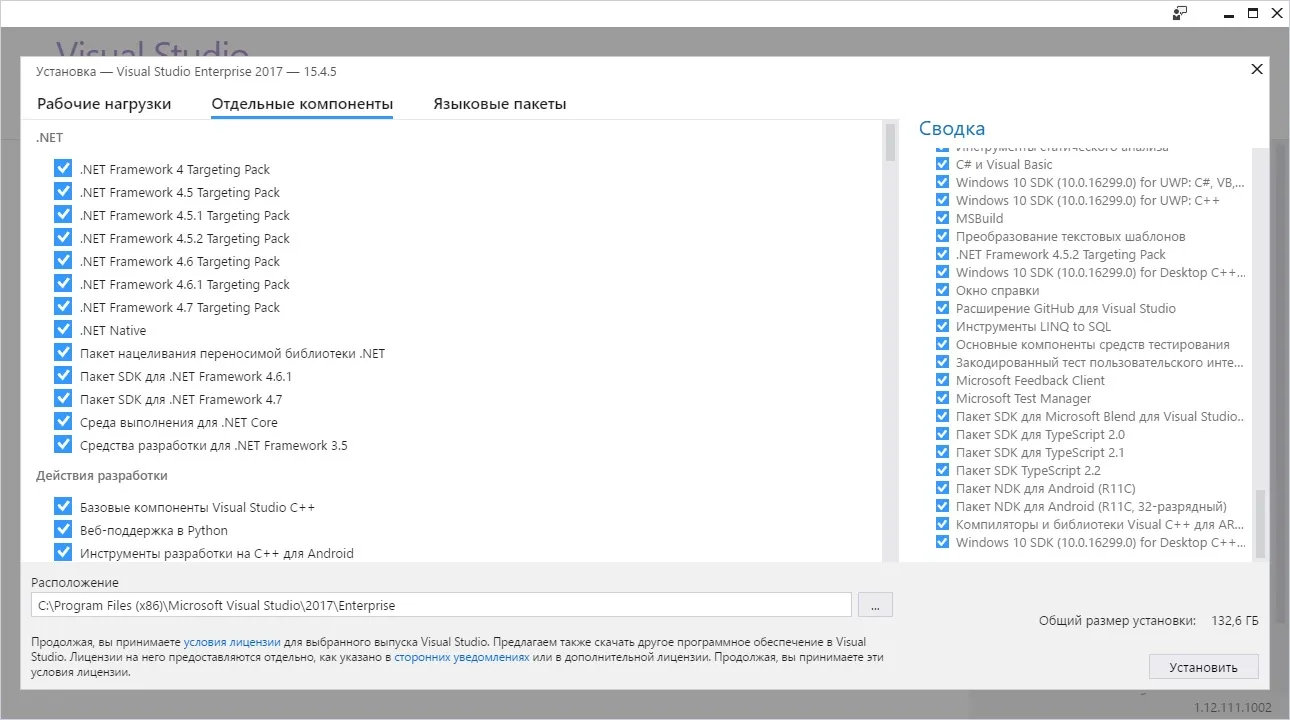Toggle Windows 10 SDK for UWP: C#, VB in summary

942,182
